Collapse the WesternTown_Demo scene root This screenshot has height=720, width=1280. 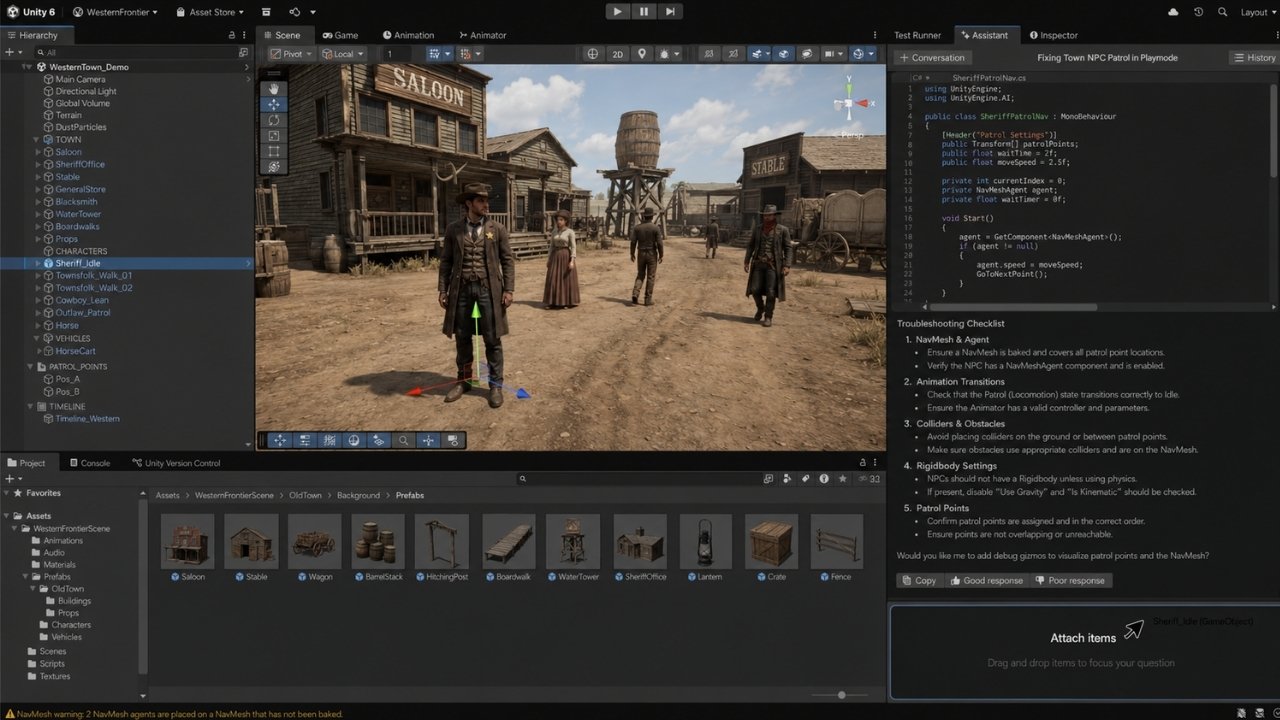(x=28, y=66)
